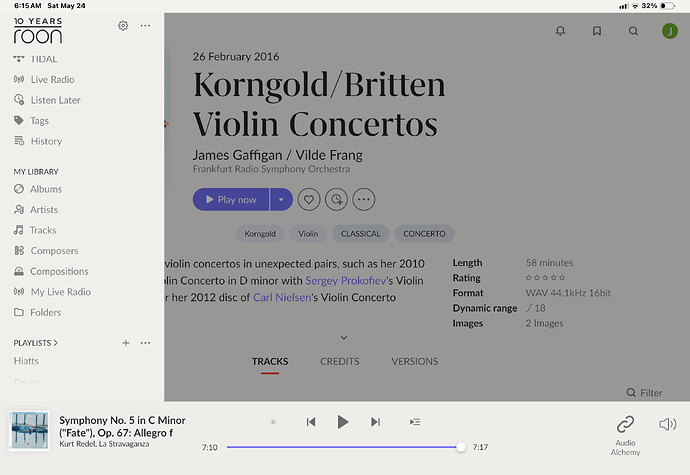
Task: Open bookmarks icon in top bar
Action: tap(597, 31)
